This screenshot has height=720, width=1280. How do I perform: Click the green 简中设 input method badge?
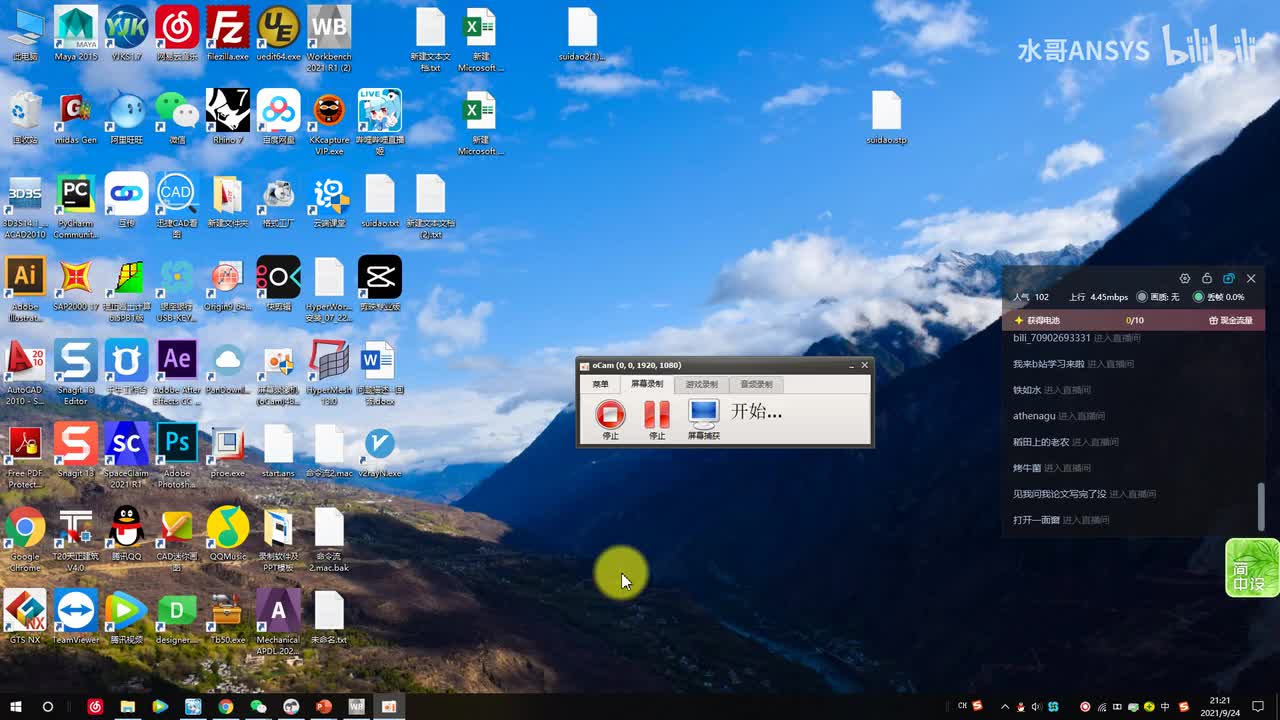click(x=1252, y=568)
